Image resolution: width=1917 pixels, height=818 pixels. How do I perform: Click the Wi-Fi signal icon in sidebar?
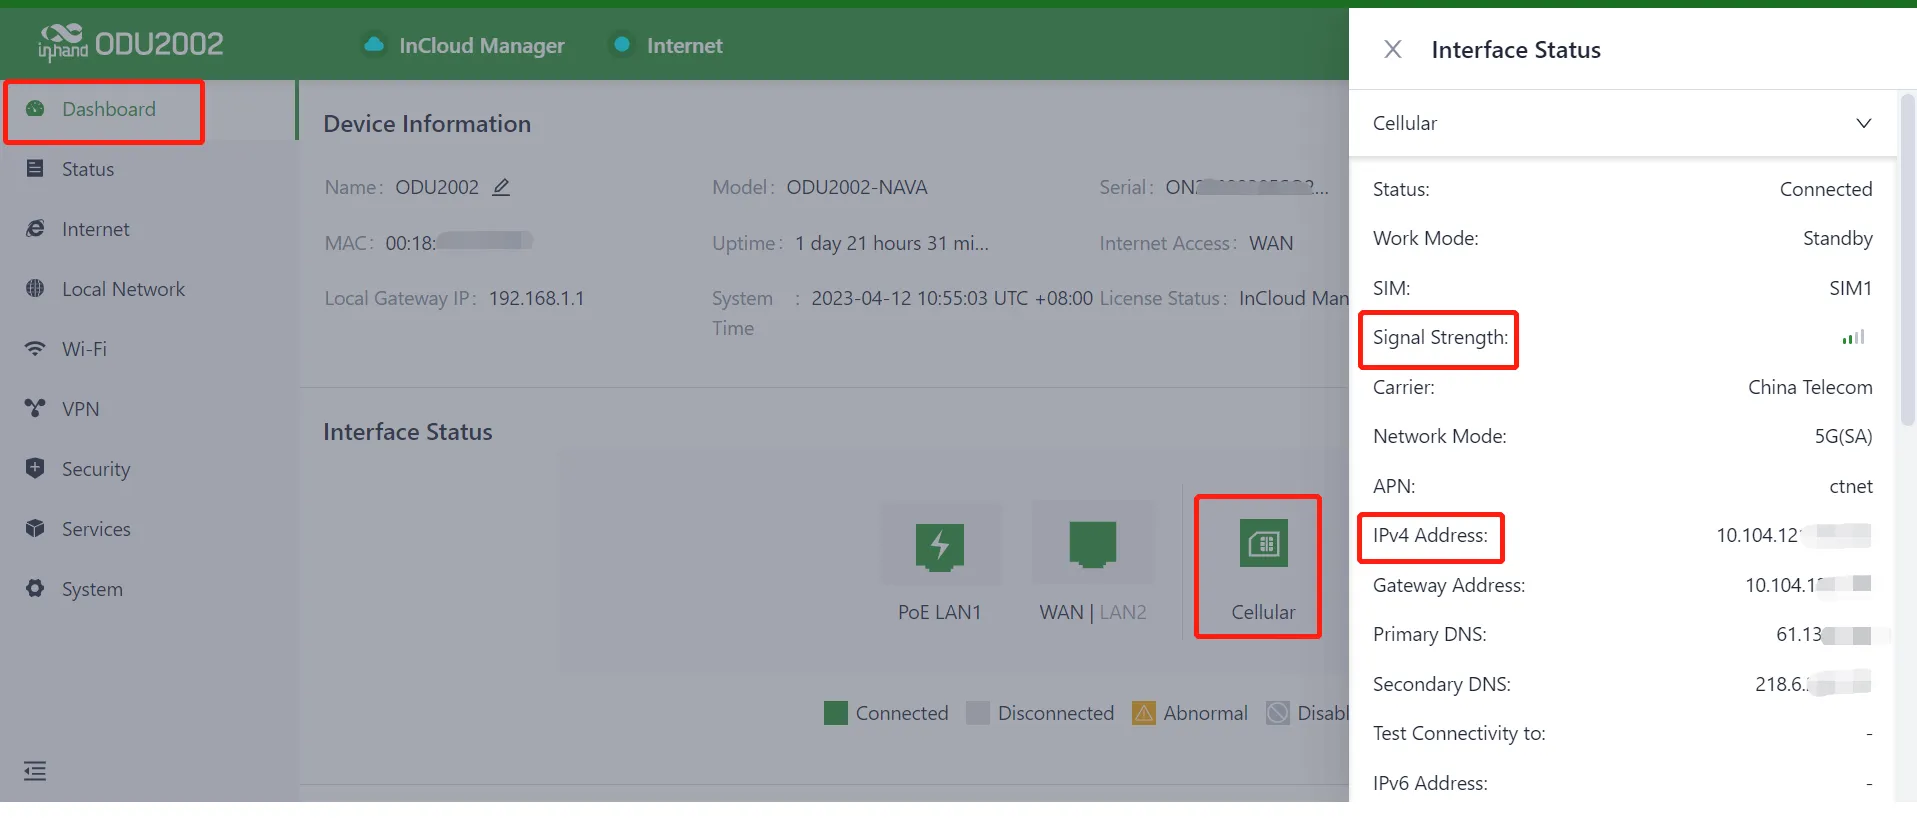coord(35,349)
